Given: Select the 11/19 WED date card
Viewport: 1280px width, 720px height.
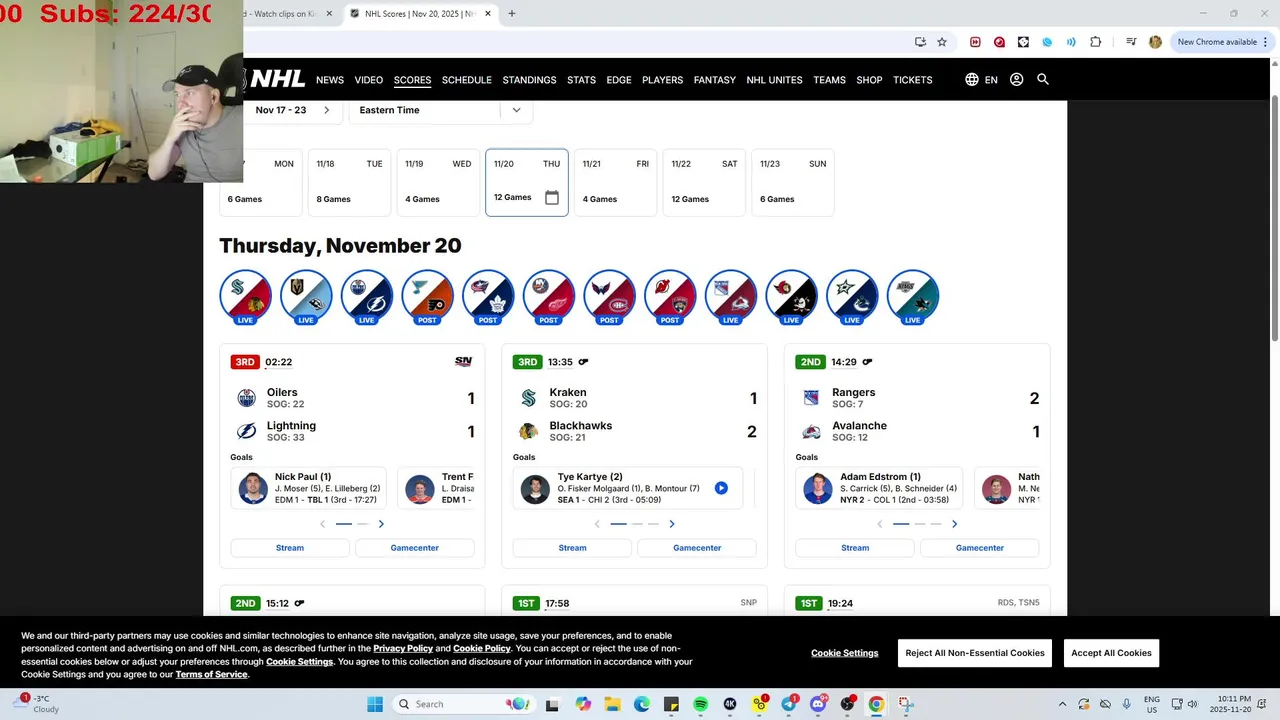Looking at the screenshot, I should click(438, 182).
